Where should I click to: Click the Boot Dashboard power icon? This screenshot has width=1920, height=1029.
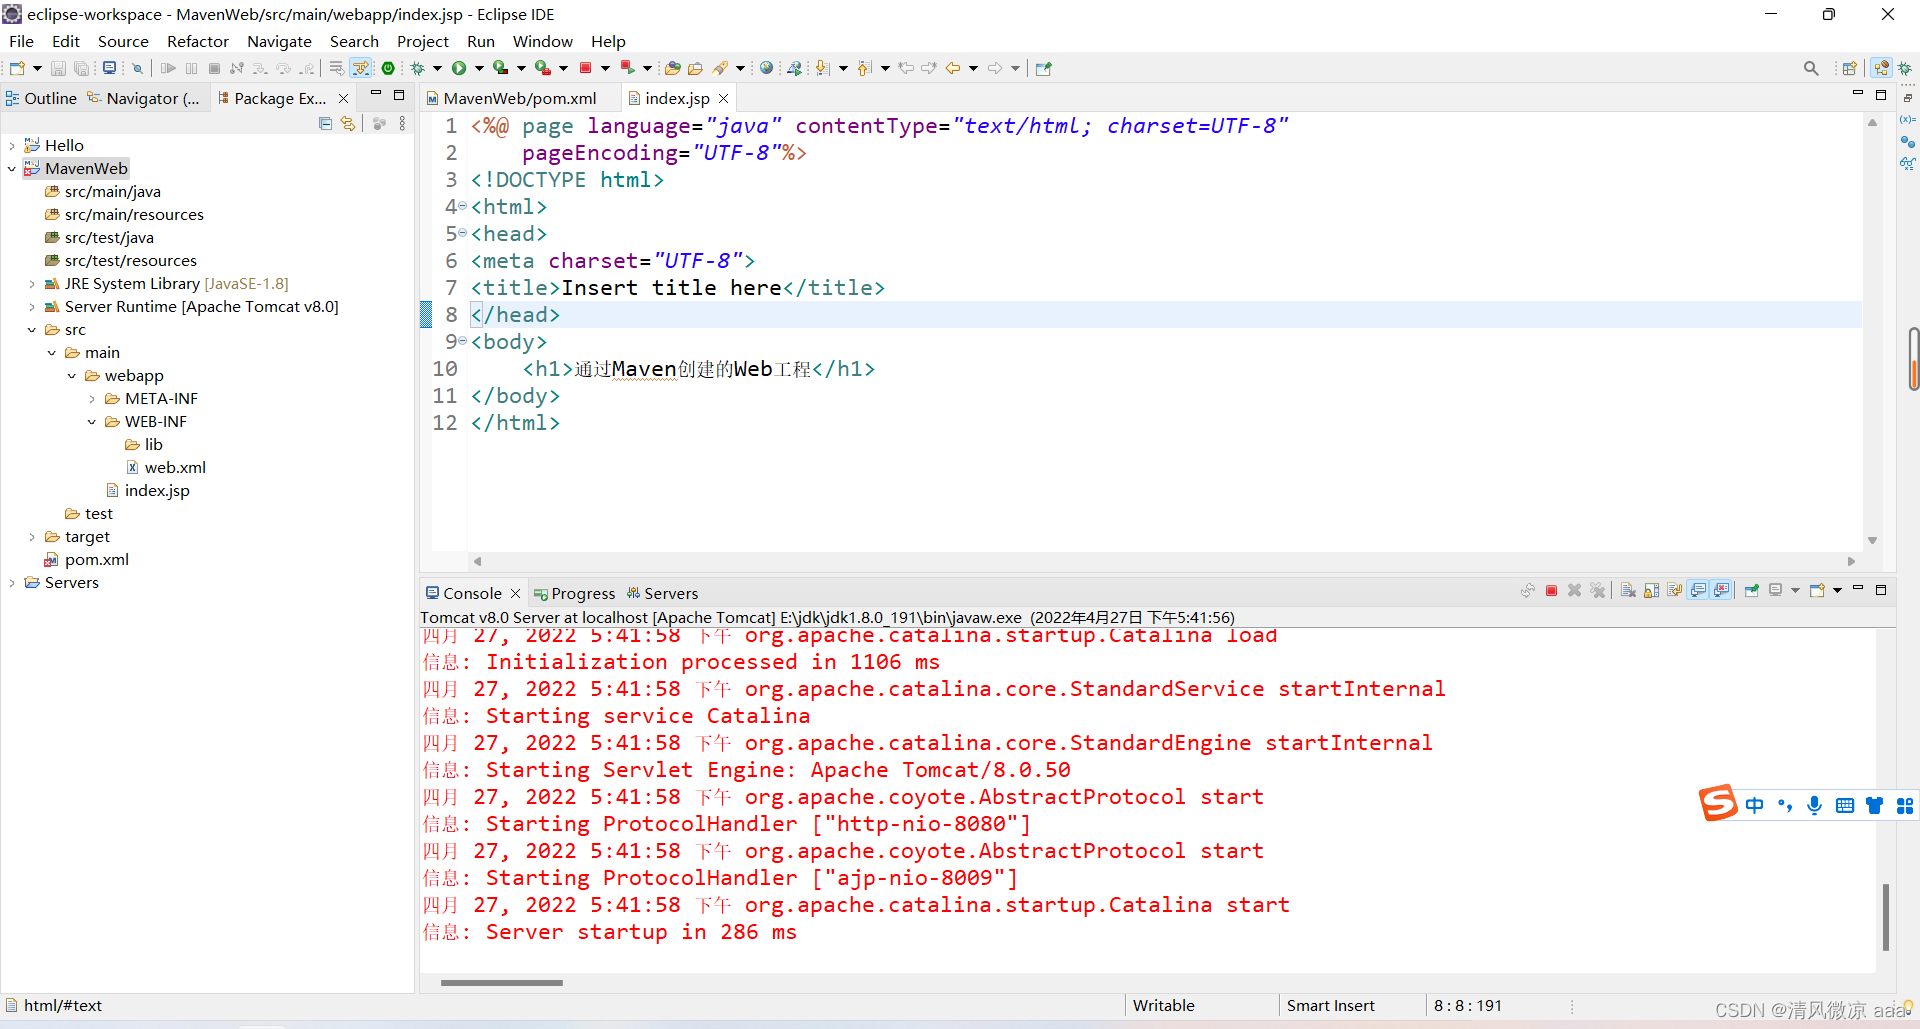pos(388,68)
